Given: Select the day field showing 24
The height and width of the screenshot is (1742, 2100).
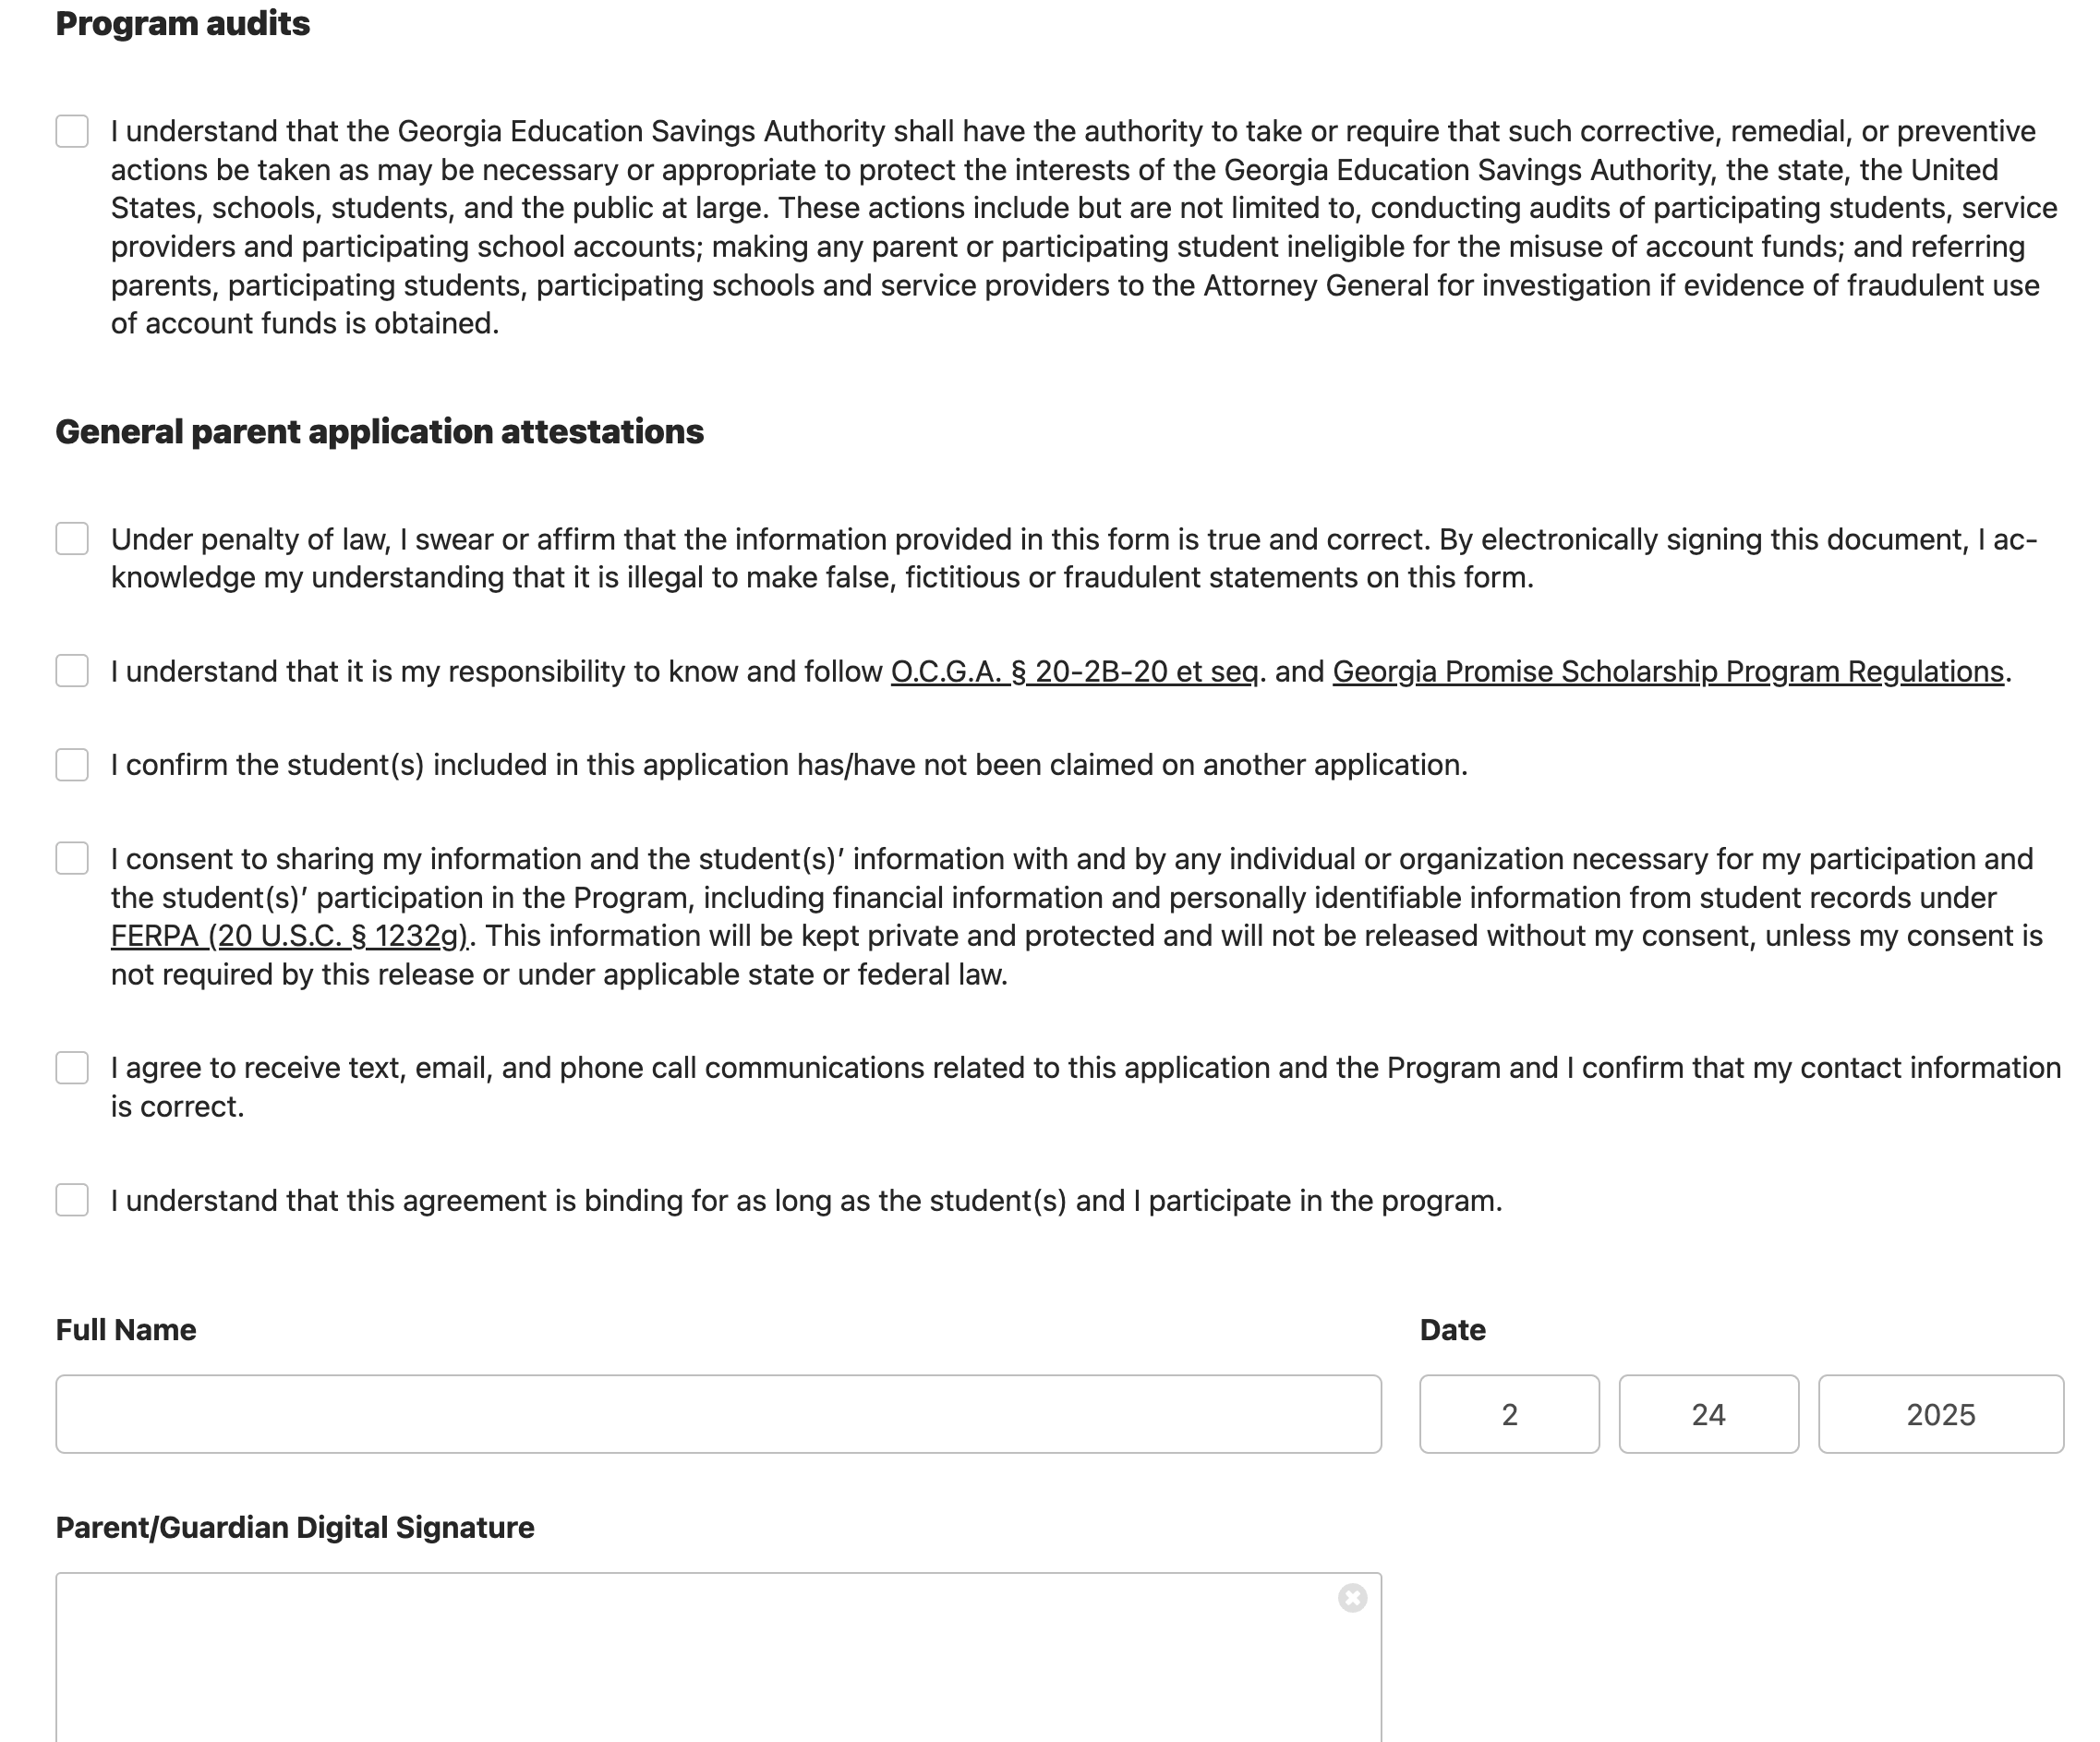Looking at the screenshot, I should click(1708, 1414).
